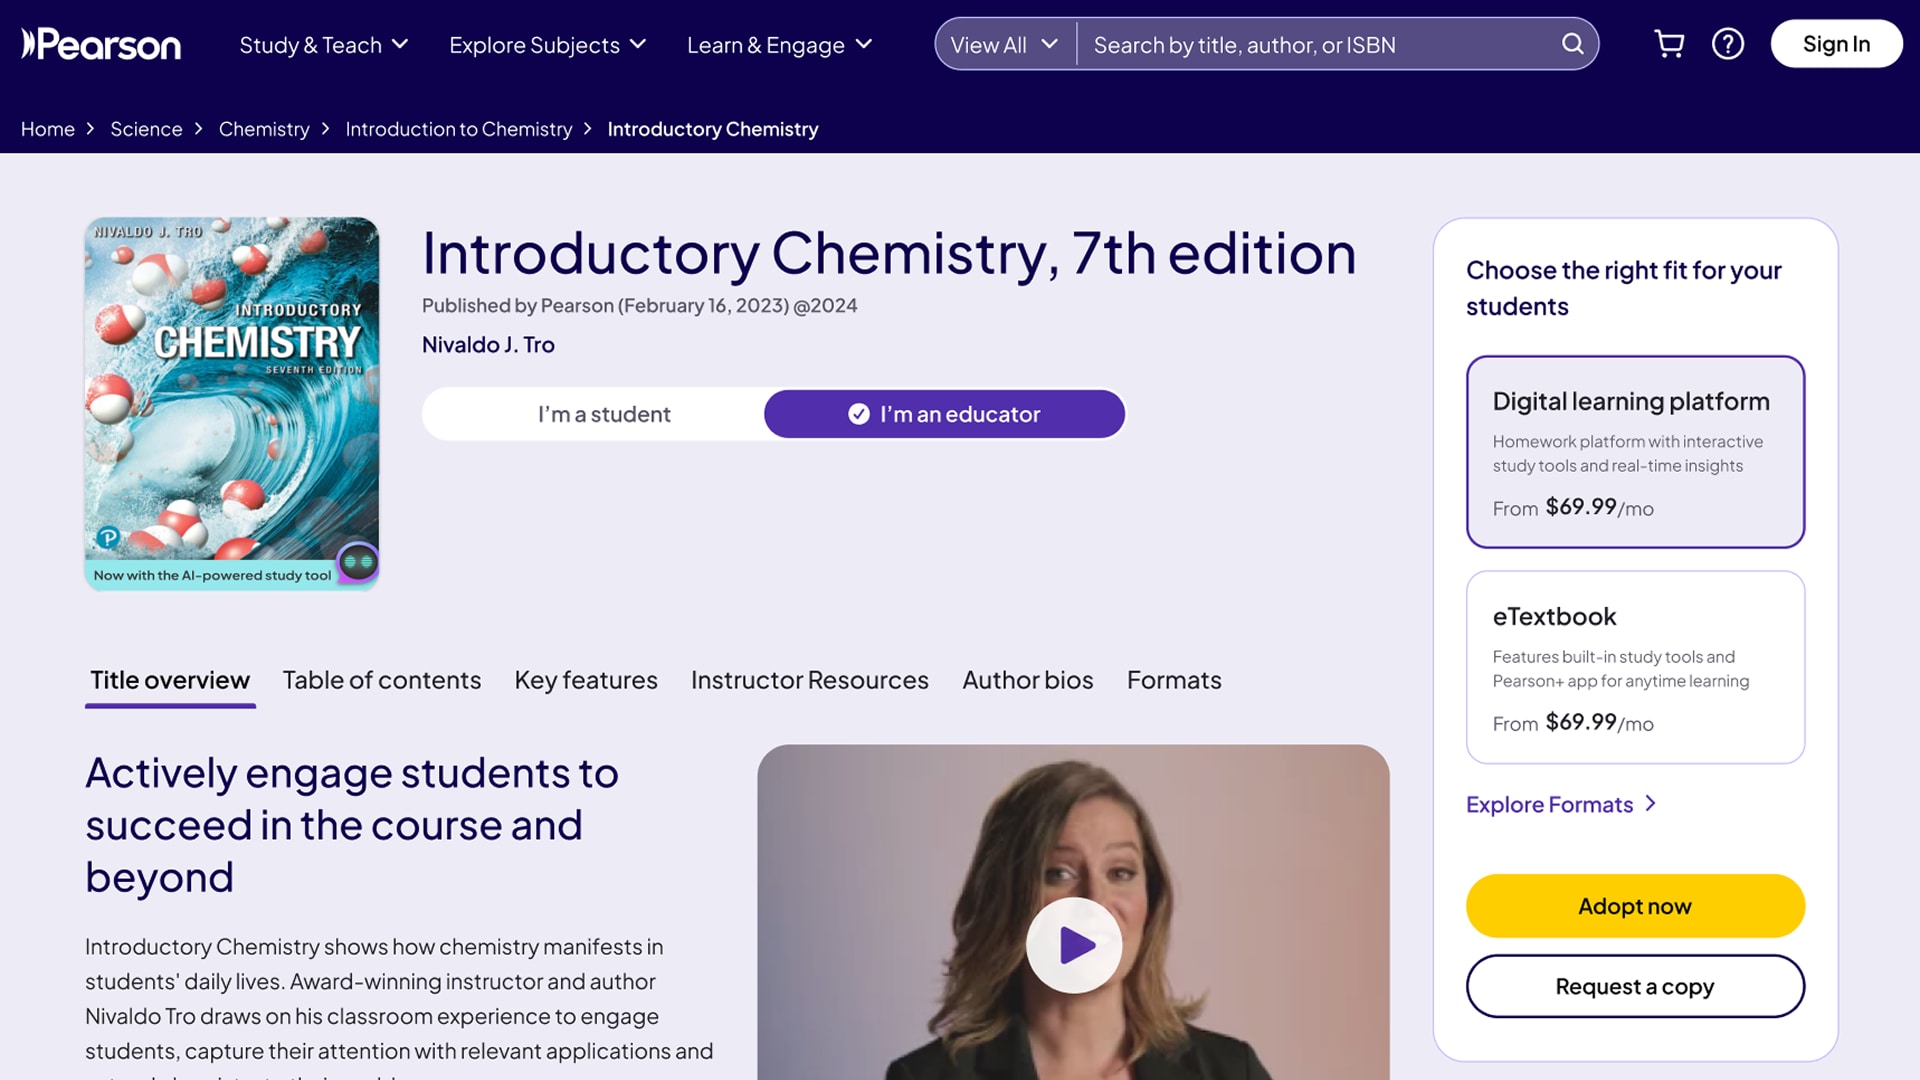Switch to the Formats tab

pos(1174,680)
